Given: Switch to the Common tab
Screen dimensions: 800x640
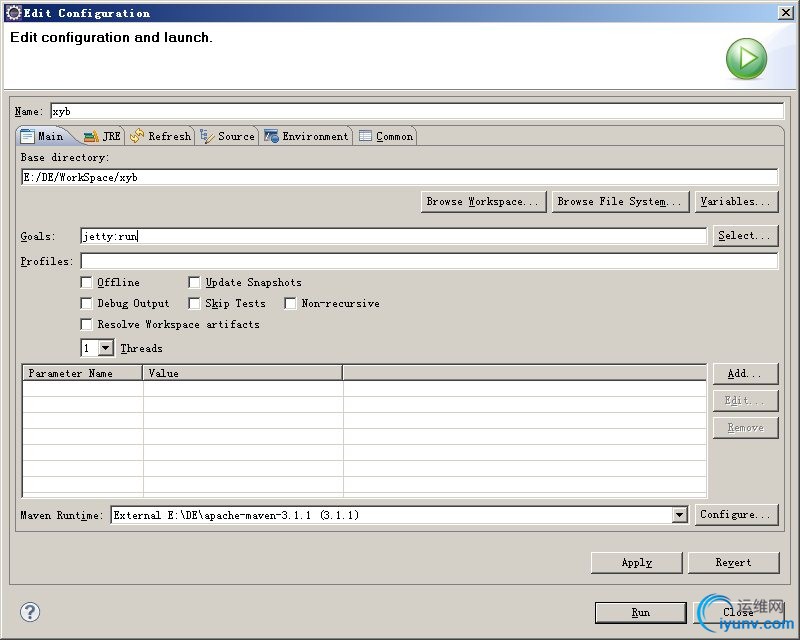Looking at the screenshot, I should pos(386,136).
